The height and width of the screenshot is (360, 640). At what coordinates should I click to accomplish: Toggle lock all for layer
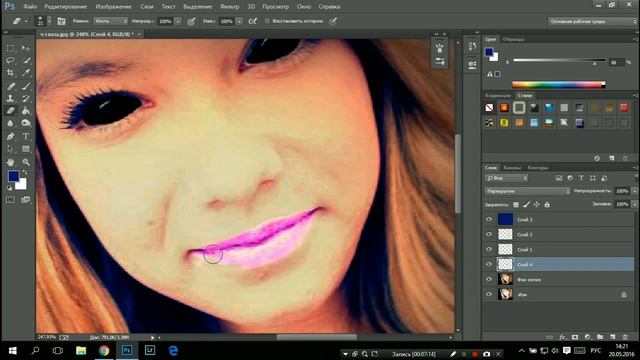coord(547,204)
